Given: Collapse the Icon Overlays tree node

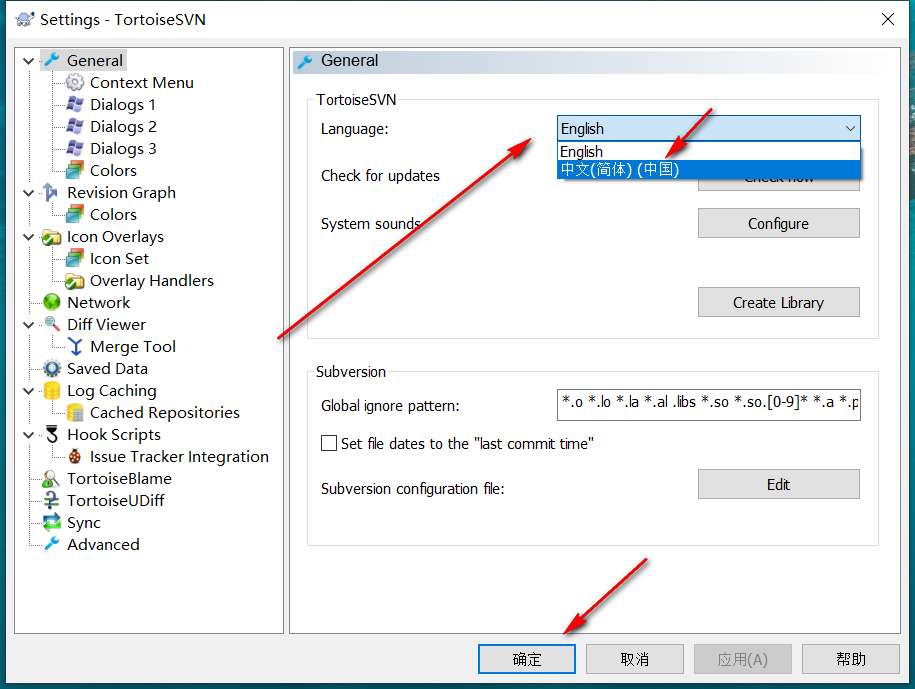Looking at the screenshot, I should click(28, 237).
